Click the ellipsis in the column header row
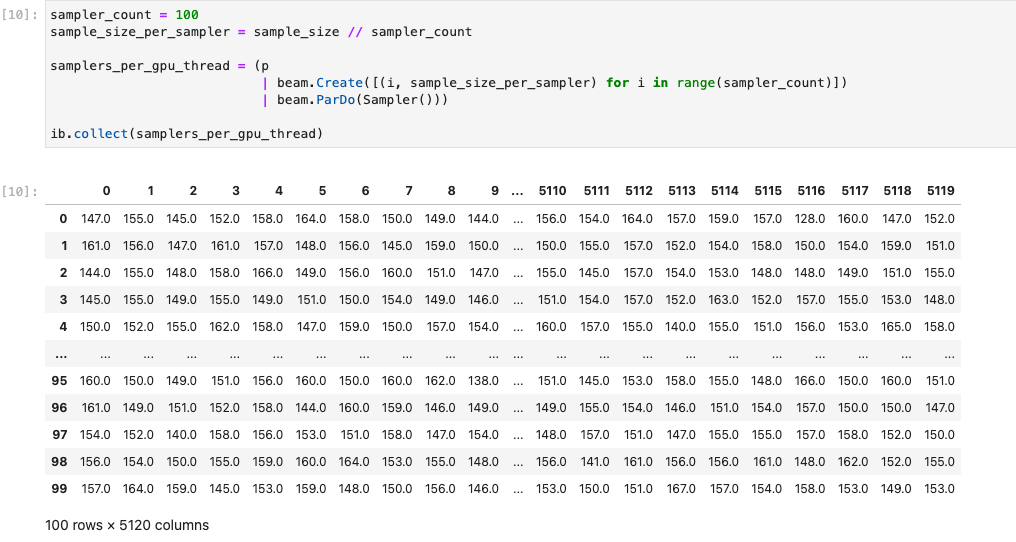 (517, 190)
